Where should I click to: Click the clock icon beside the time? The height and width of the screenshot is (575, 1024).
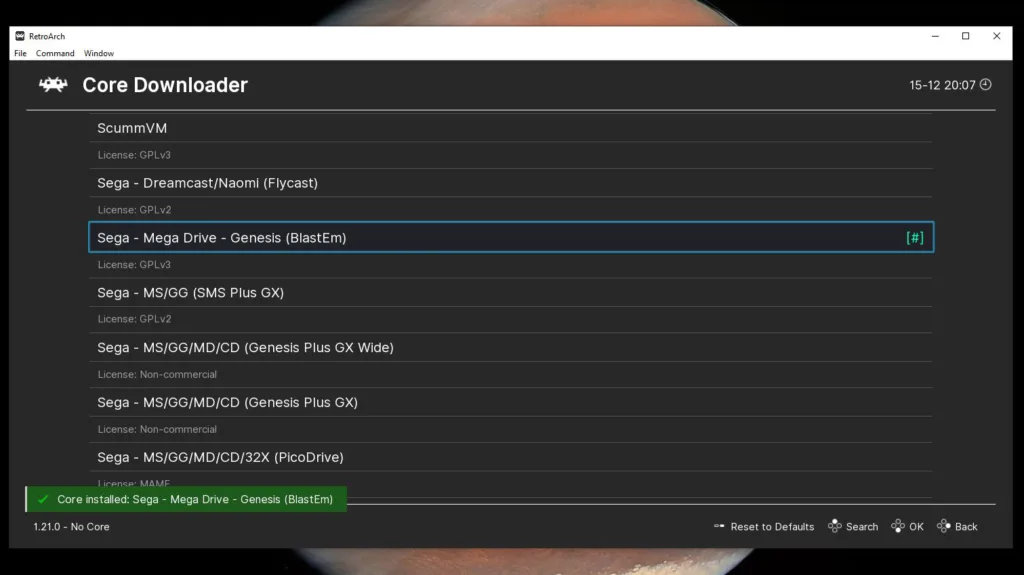pyautogui.click(x=985, y=84)
